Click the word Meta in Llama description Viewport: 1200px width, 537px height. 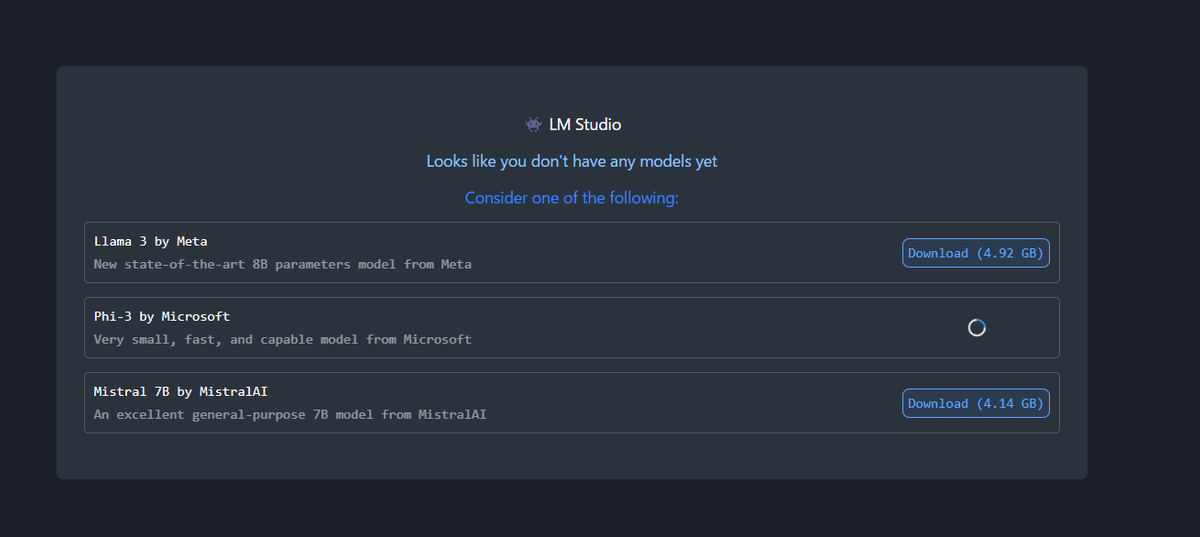(456, 265)
